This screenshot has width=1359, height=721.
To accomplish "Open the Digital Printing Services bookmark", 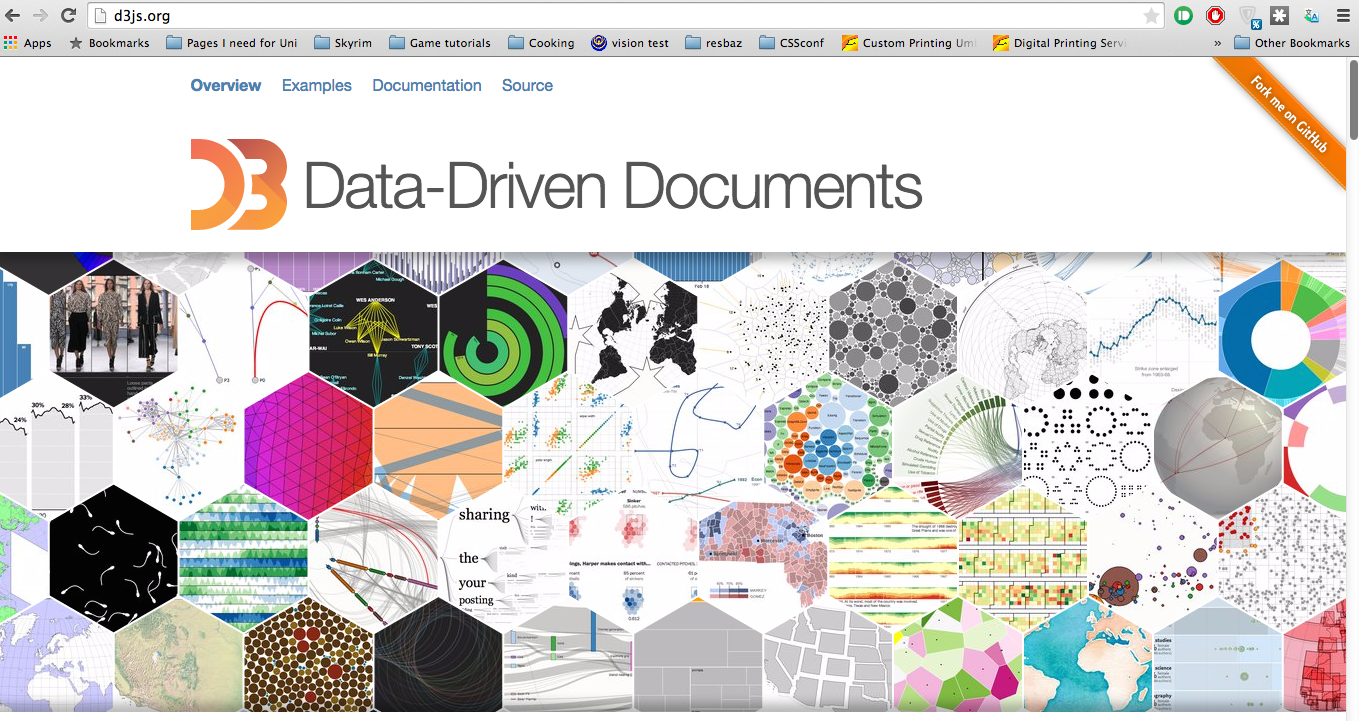I will 1059,43.
